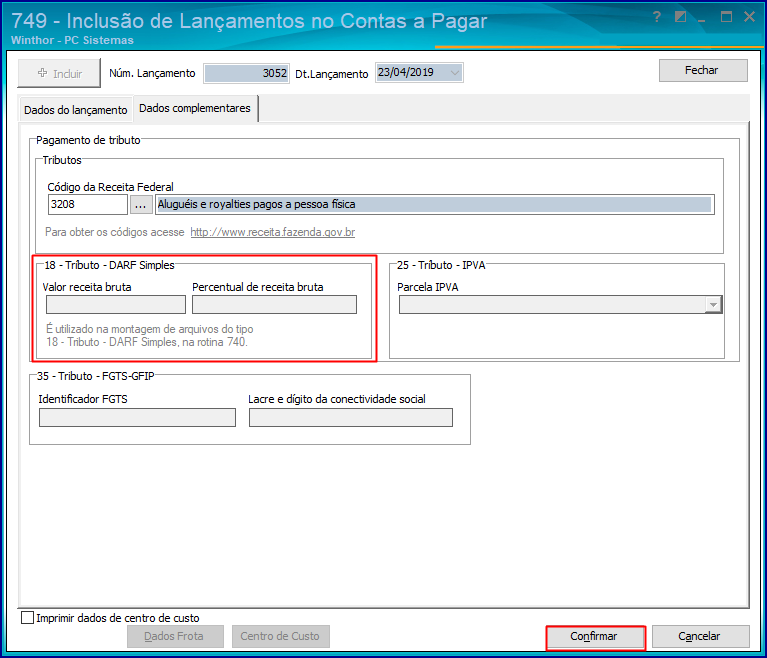767x658 pixels.
Task: Click the Código da Receita Federal field 3208
Action: pyautogui.click(x=88, y=204)
